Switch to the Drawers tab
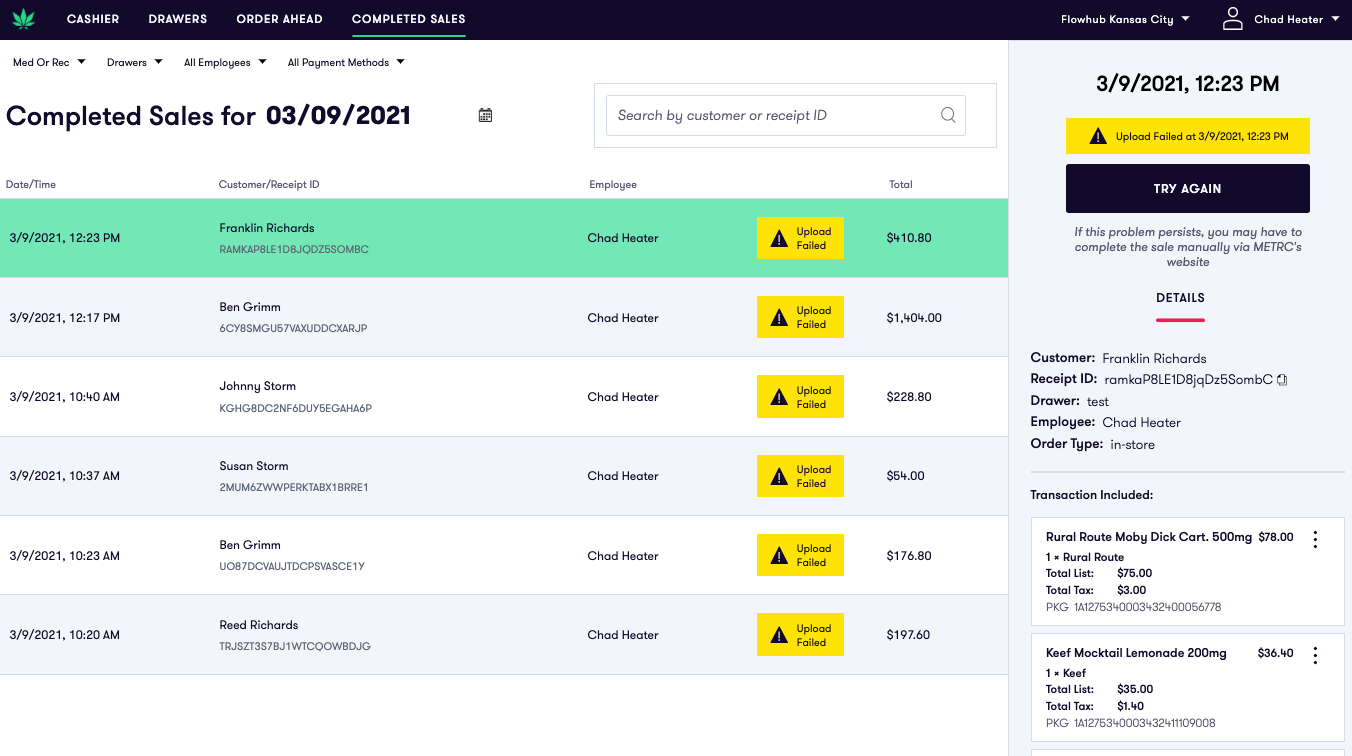This screenshot has width=1352, height=756. point(178,19)
